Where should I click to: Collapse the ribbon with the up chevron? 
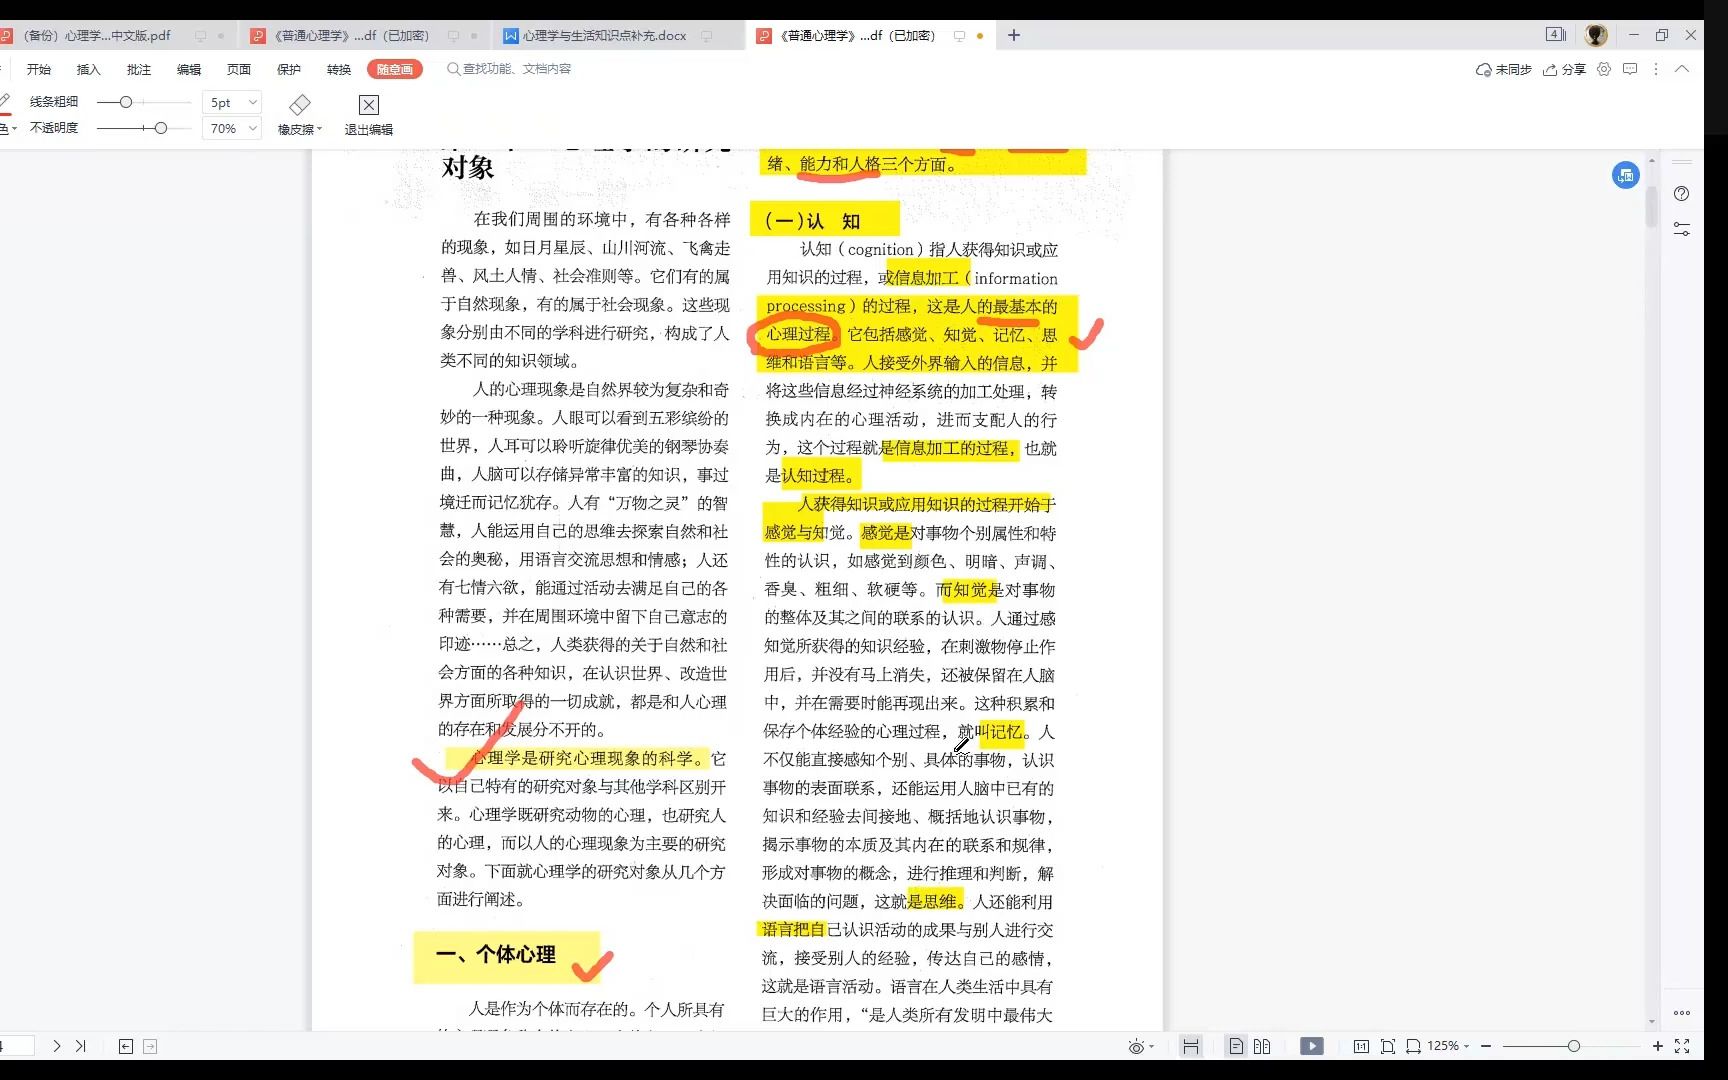click(1682, 69)
